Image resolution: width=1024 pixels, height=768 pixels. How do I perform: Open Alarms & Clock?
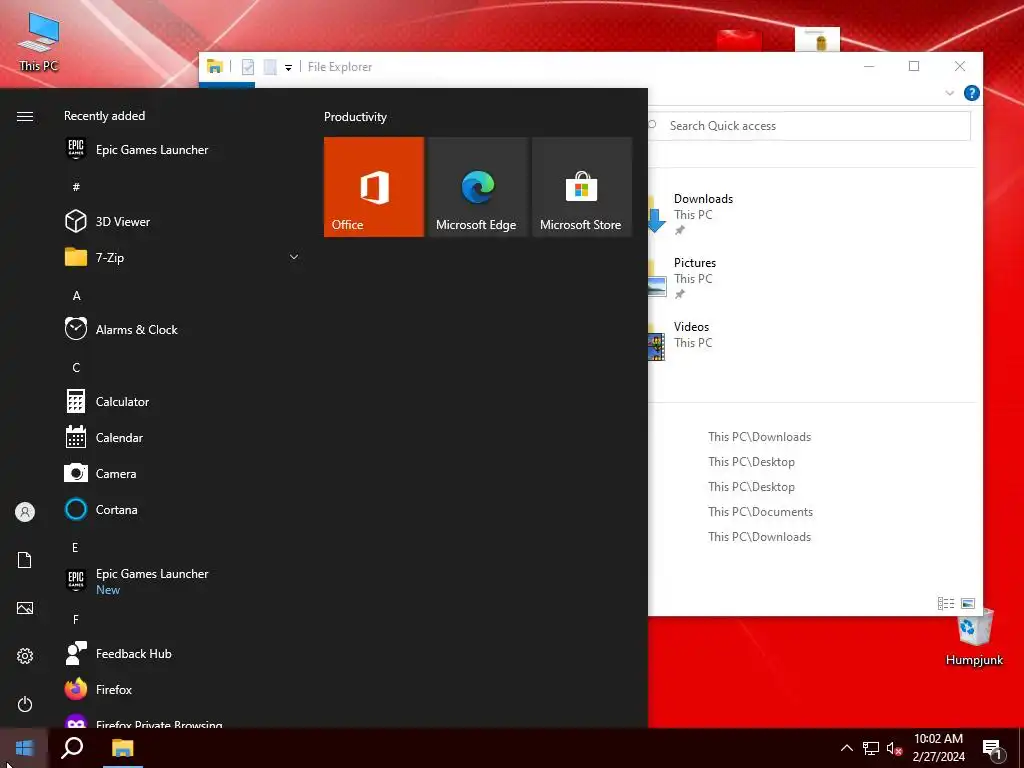[x=182, y=330]
